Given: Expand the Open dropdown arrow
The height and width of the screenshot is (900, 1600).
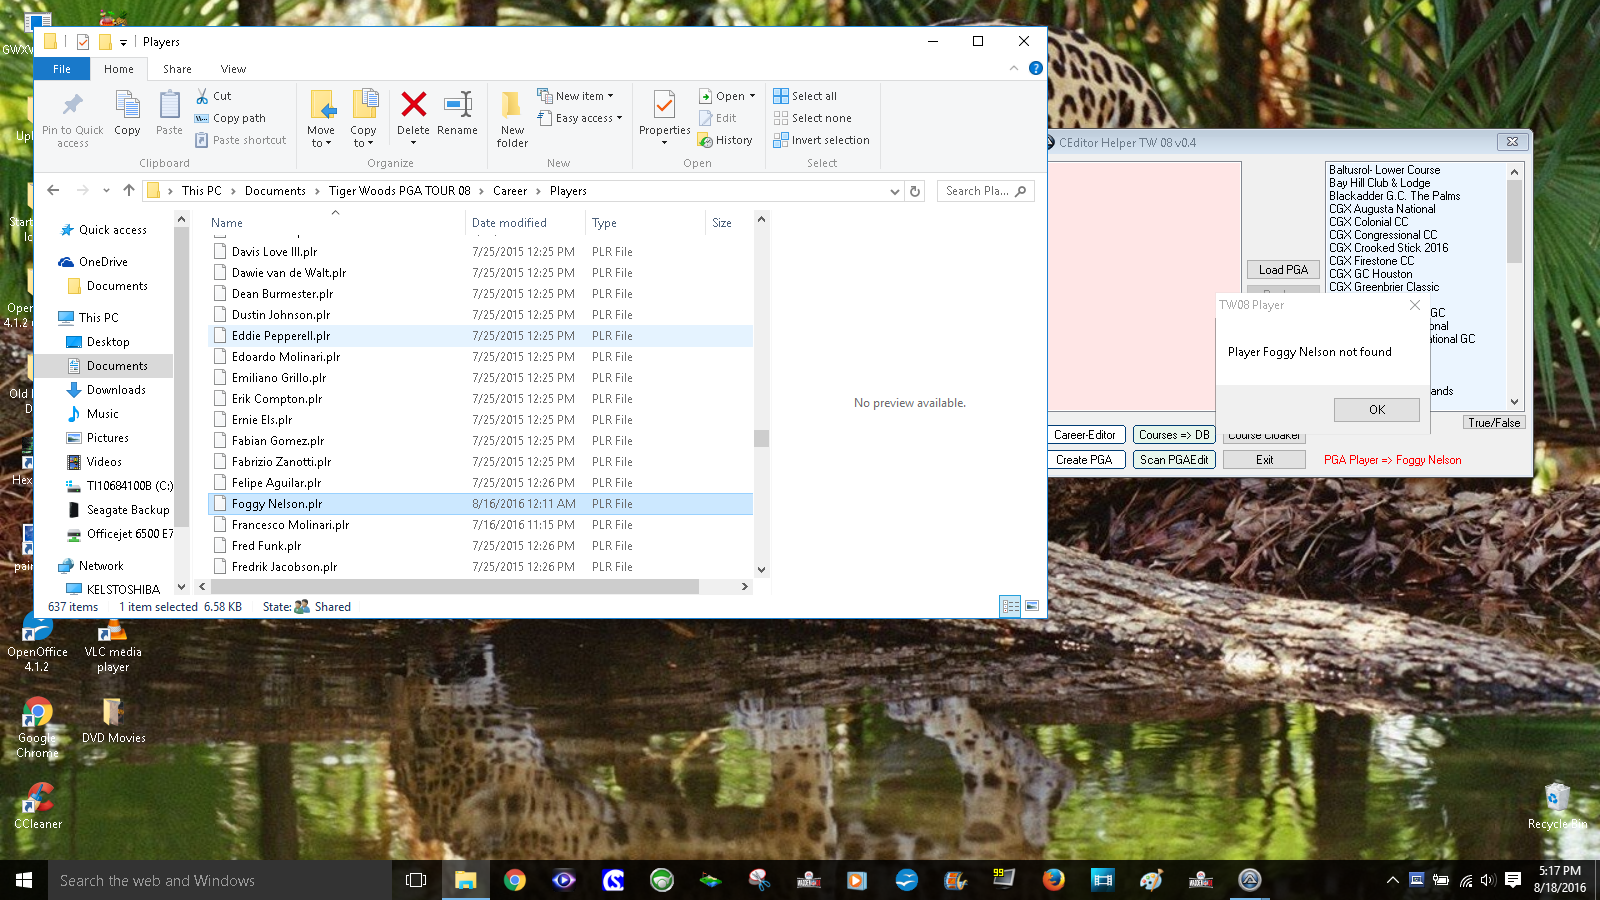Looking at the screenshot, I should click(752, 96).
